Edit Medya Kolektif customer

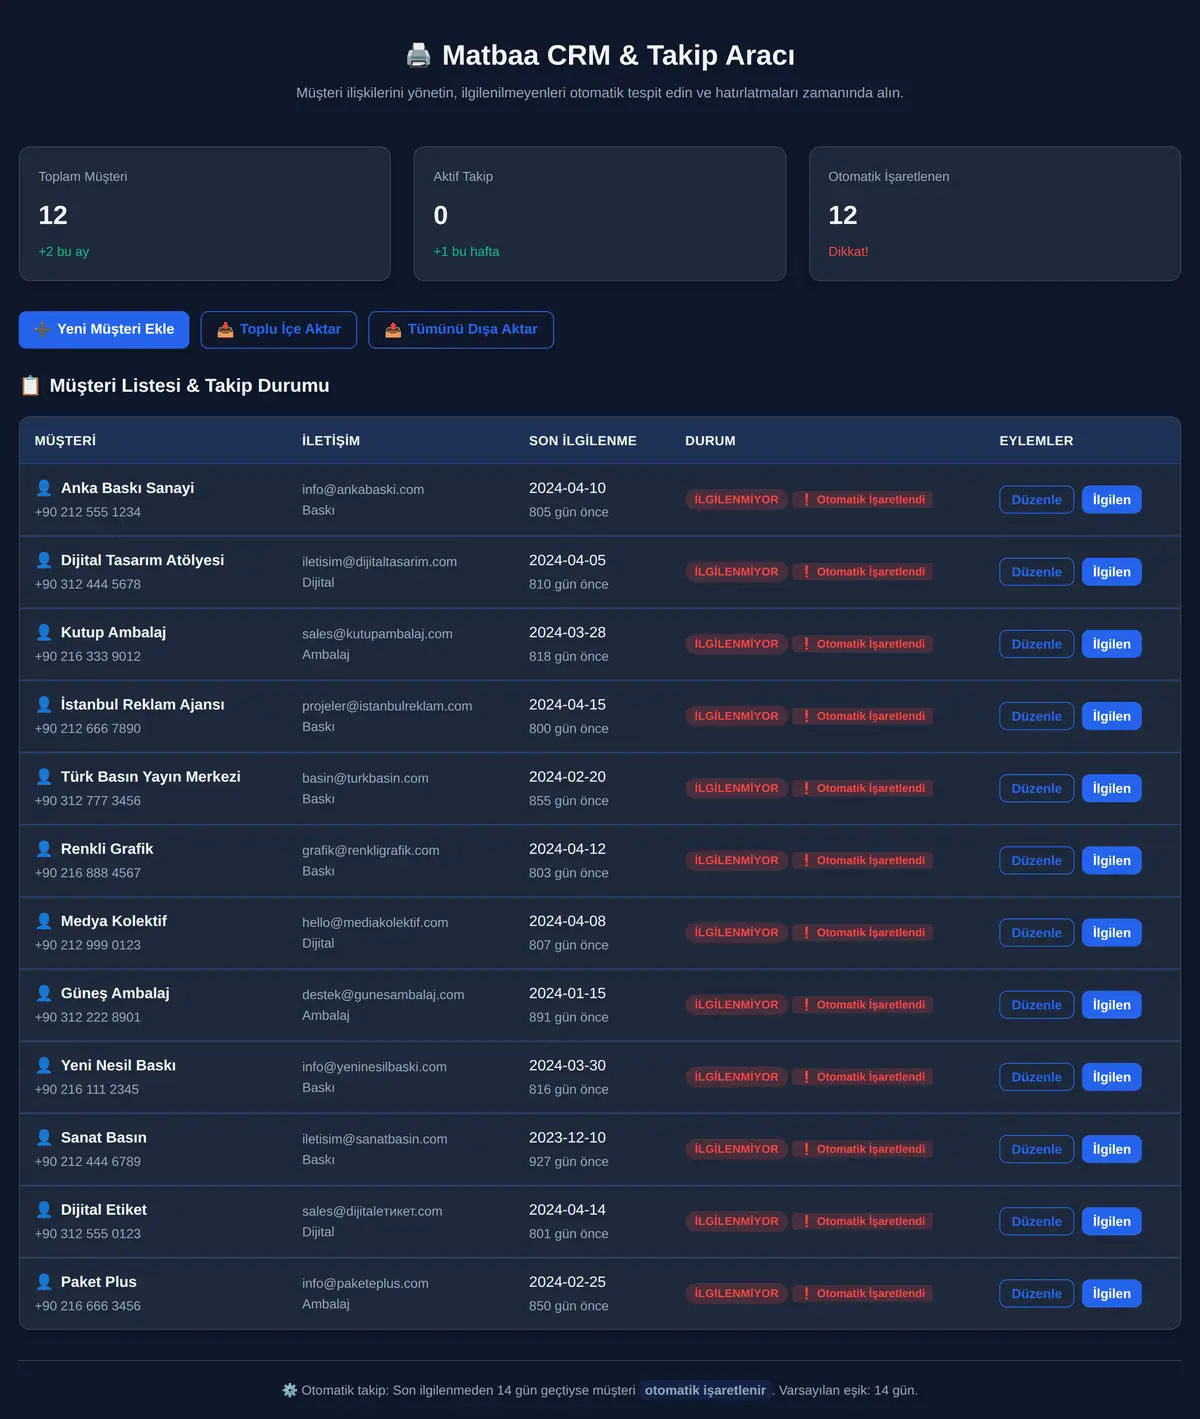[x=1037, y=933]
